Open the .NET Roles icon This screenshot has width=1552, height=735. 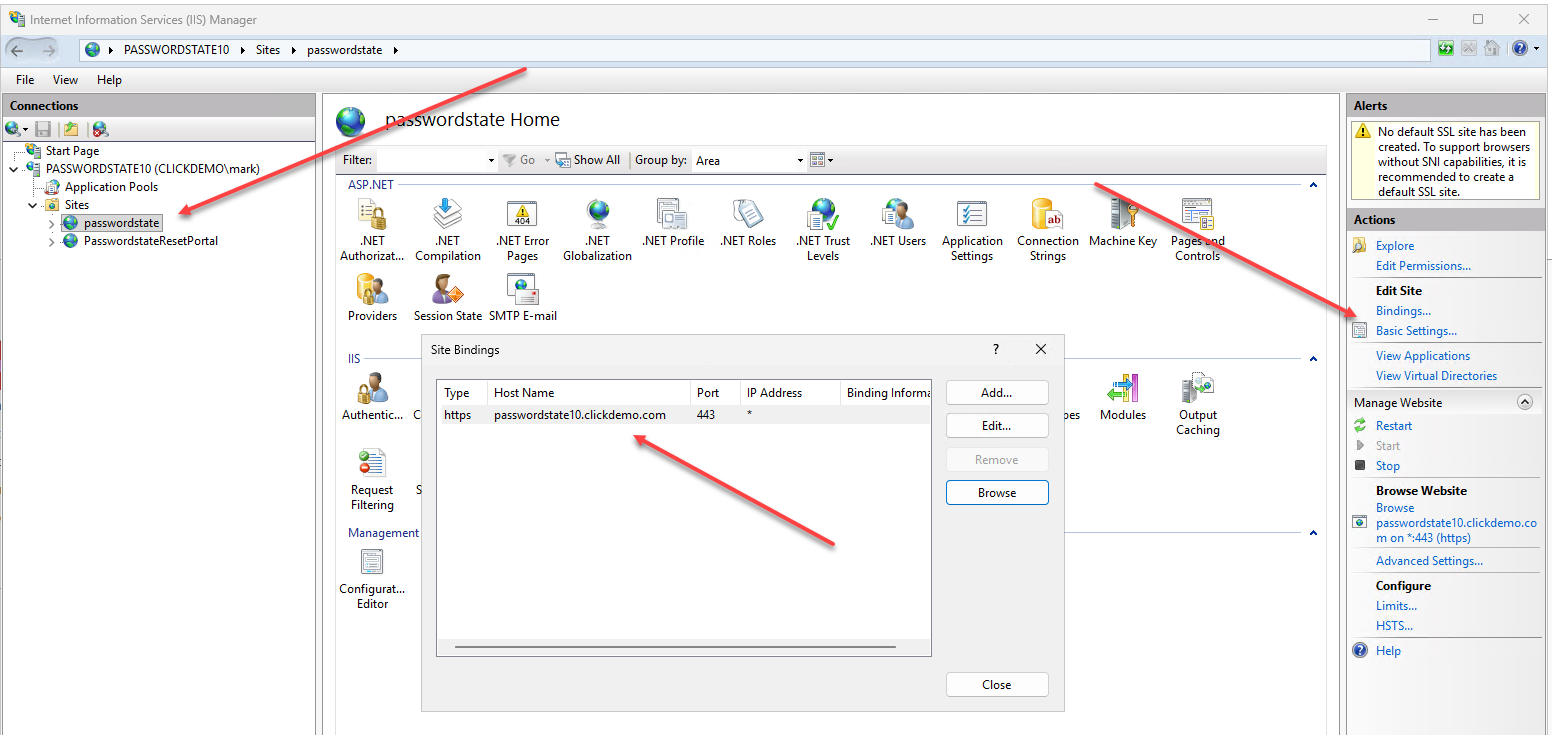click(x=747, y=214)
